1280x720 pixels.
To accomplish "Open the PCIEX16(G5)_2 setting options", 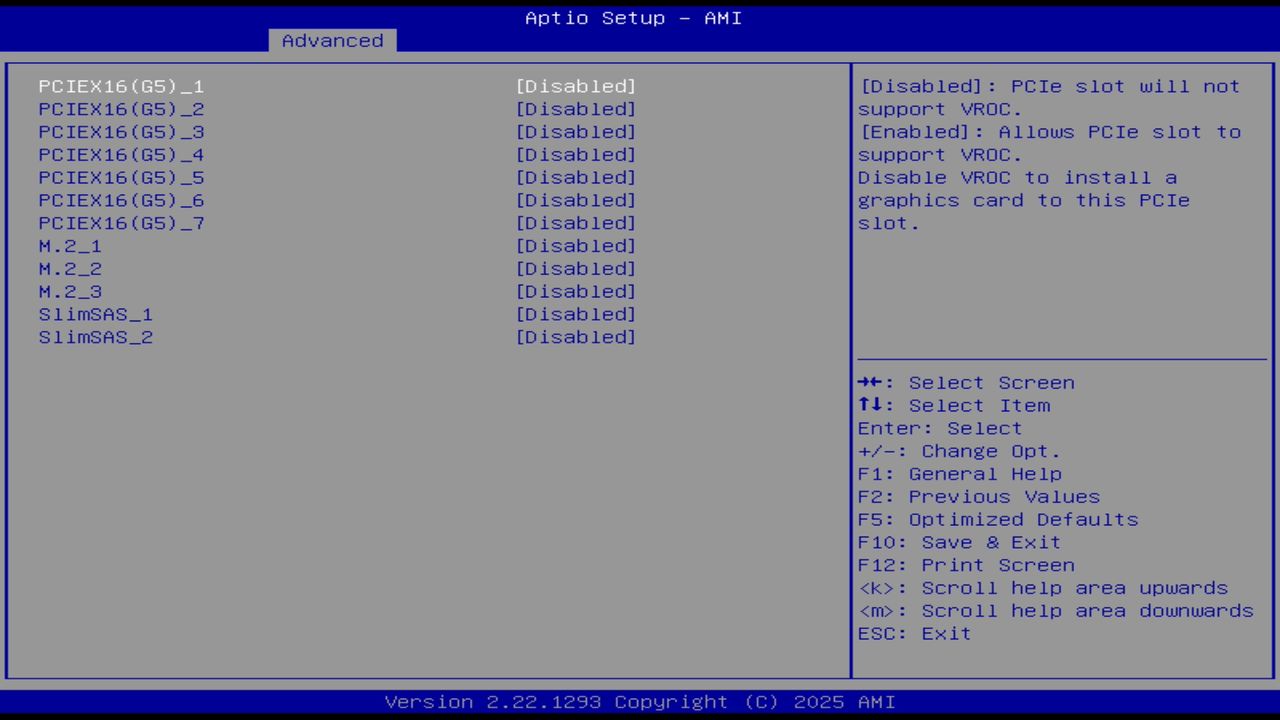I will coord(576,109).
